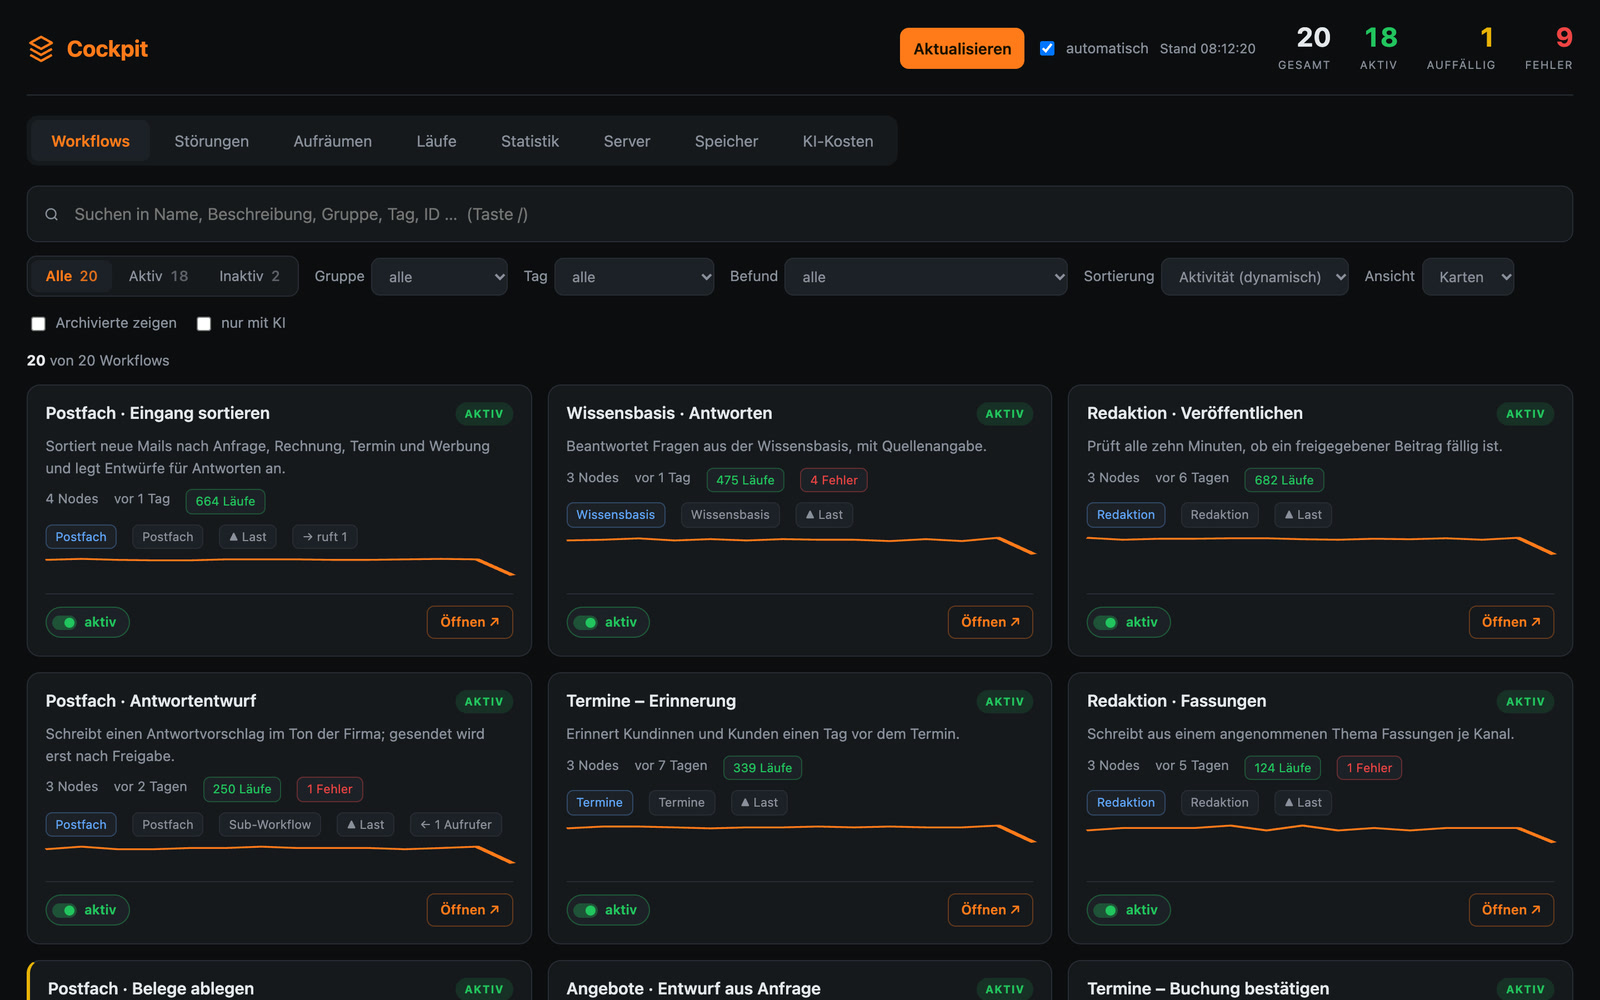This screenshot has height=1000, width=1600.
Task: Enable the nur mit KI checkbox
Action: 204,323
